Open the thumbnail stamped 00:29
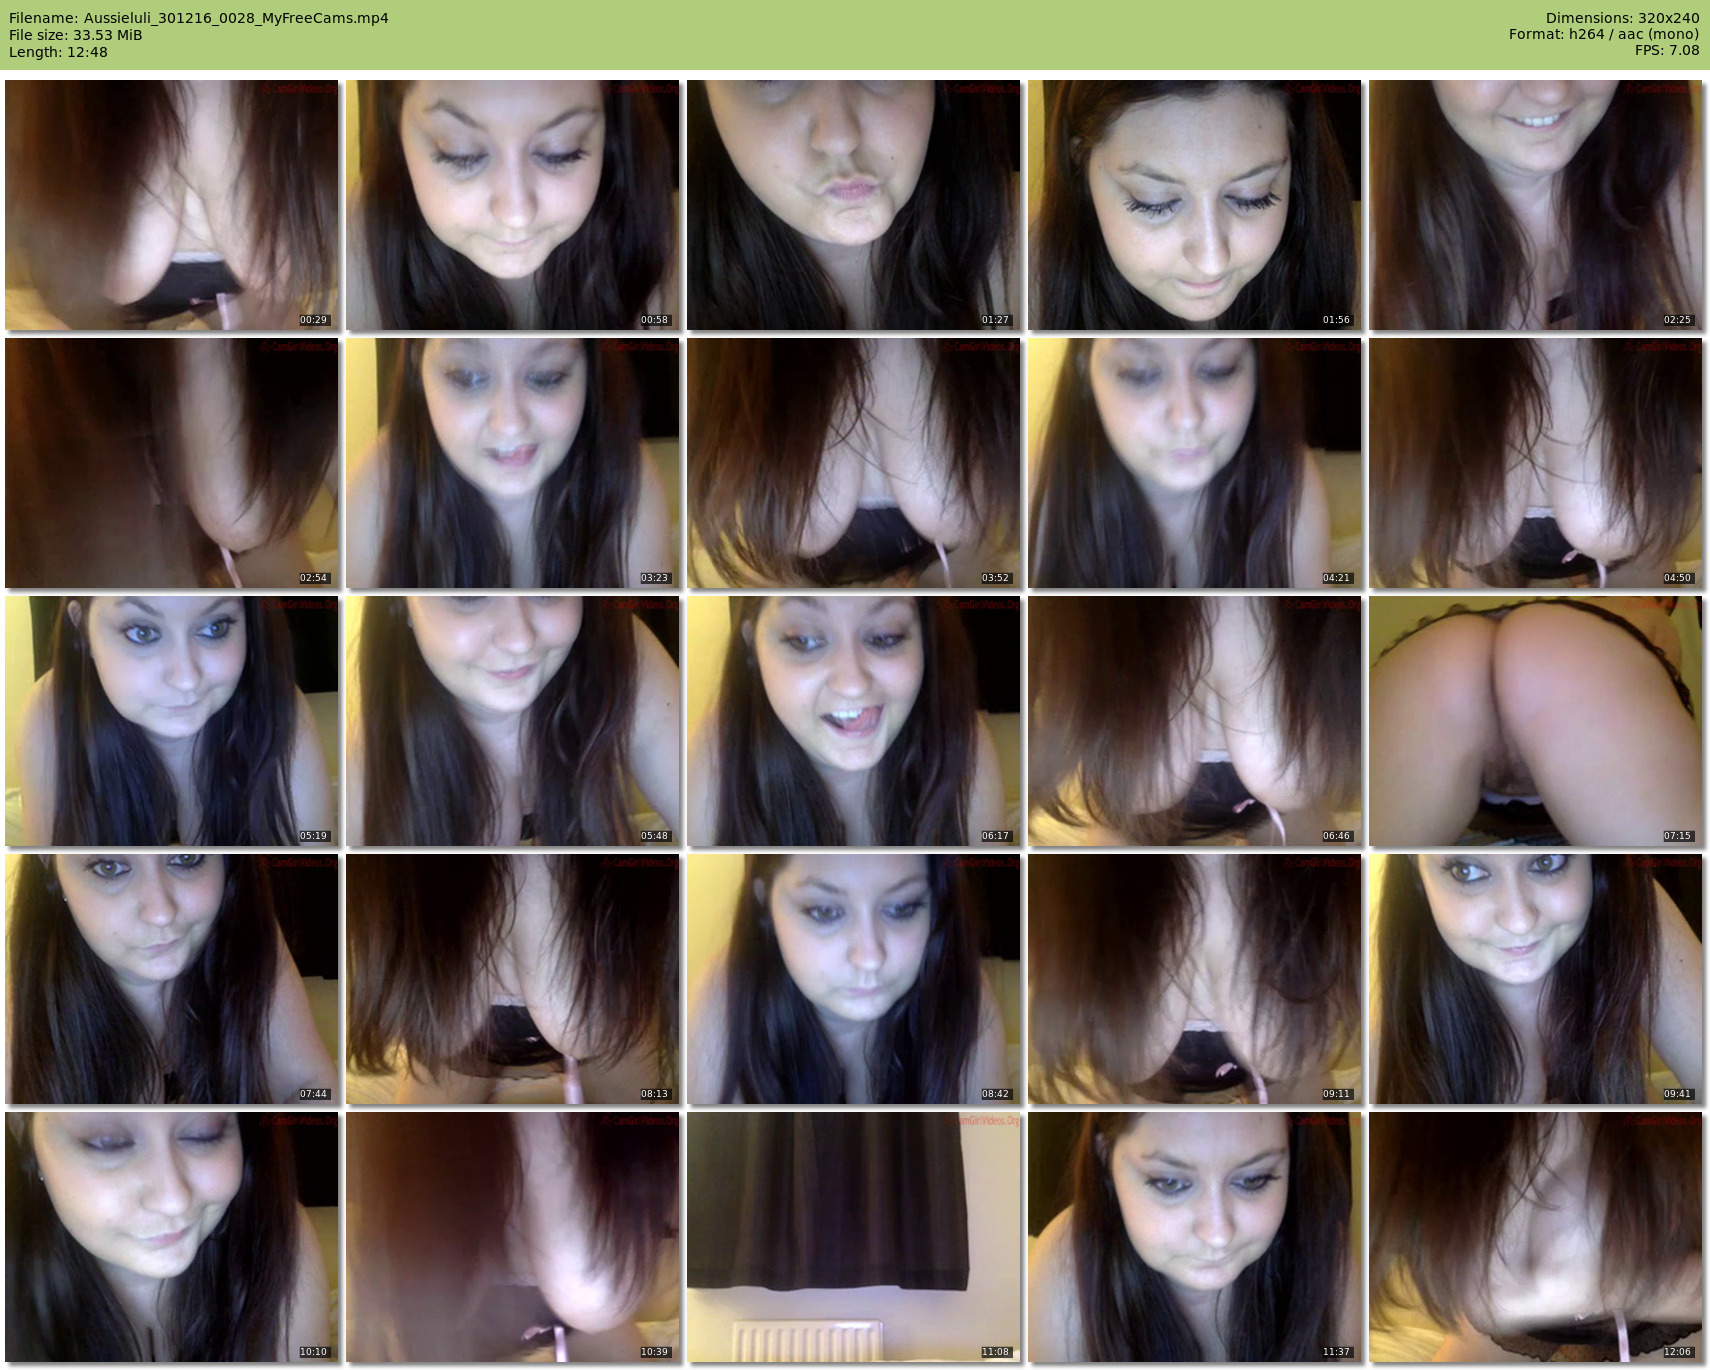 click(172, 205)
